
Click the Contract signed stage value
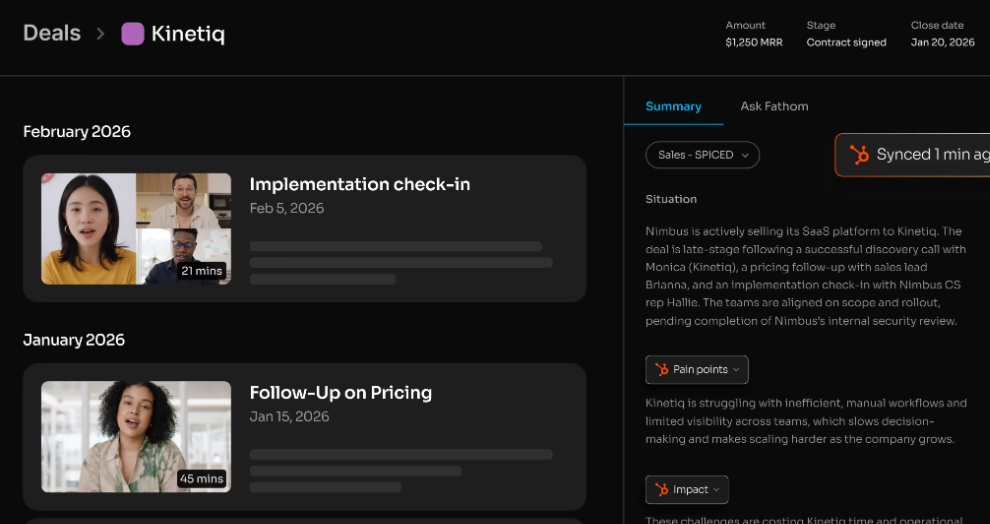846,42
